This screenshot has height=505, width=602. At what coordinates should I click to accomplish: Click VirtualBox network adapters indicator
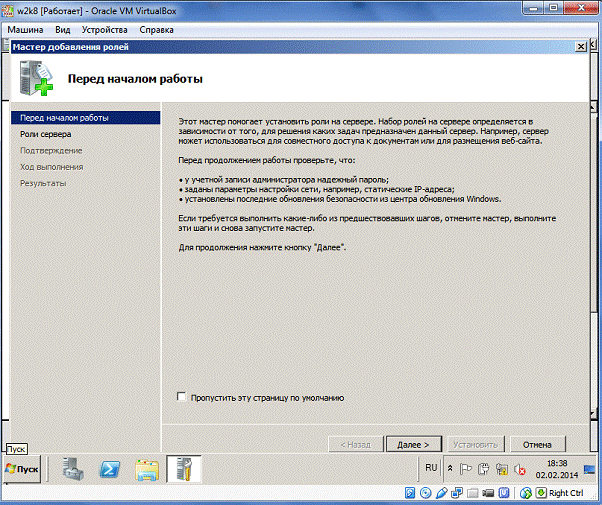tap(457, 493)
